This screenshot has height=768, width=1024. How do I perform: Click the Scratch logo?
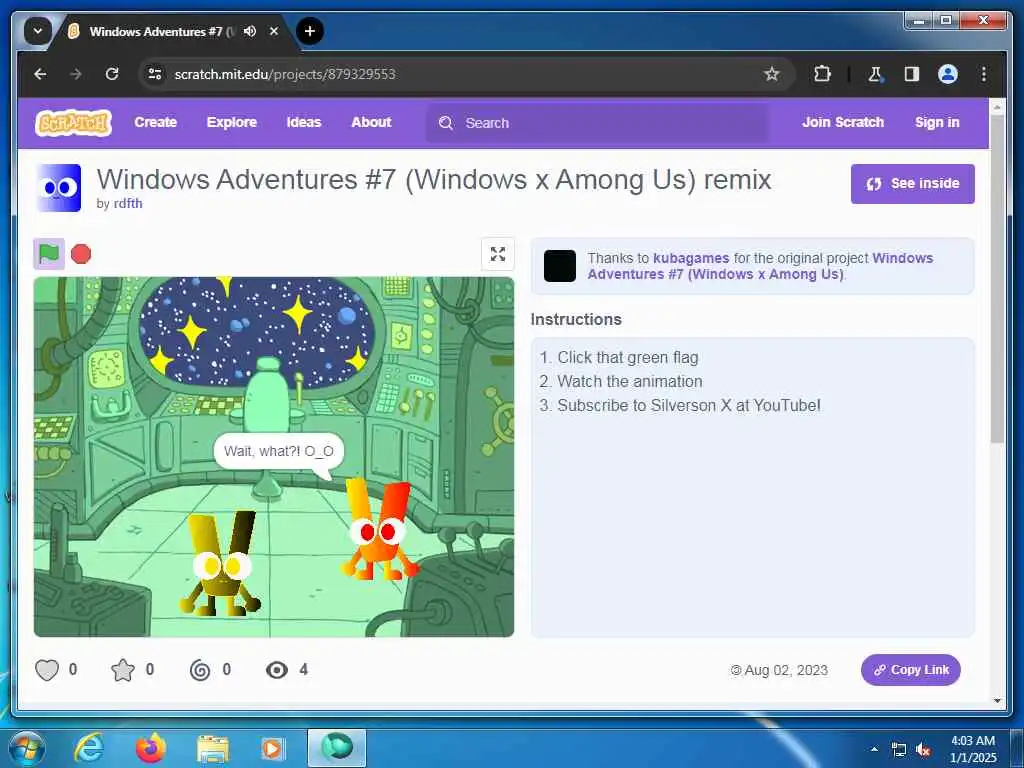tap(73, 123)
